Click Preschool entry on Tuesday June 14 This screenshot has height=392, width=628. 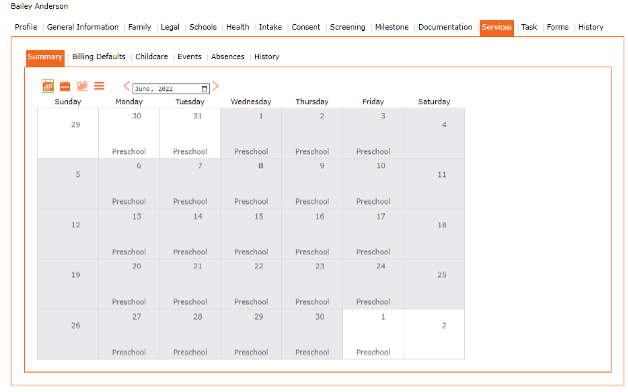point(190,252)
